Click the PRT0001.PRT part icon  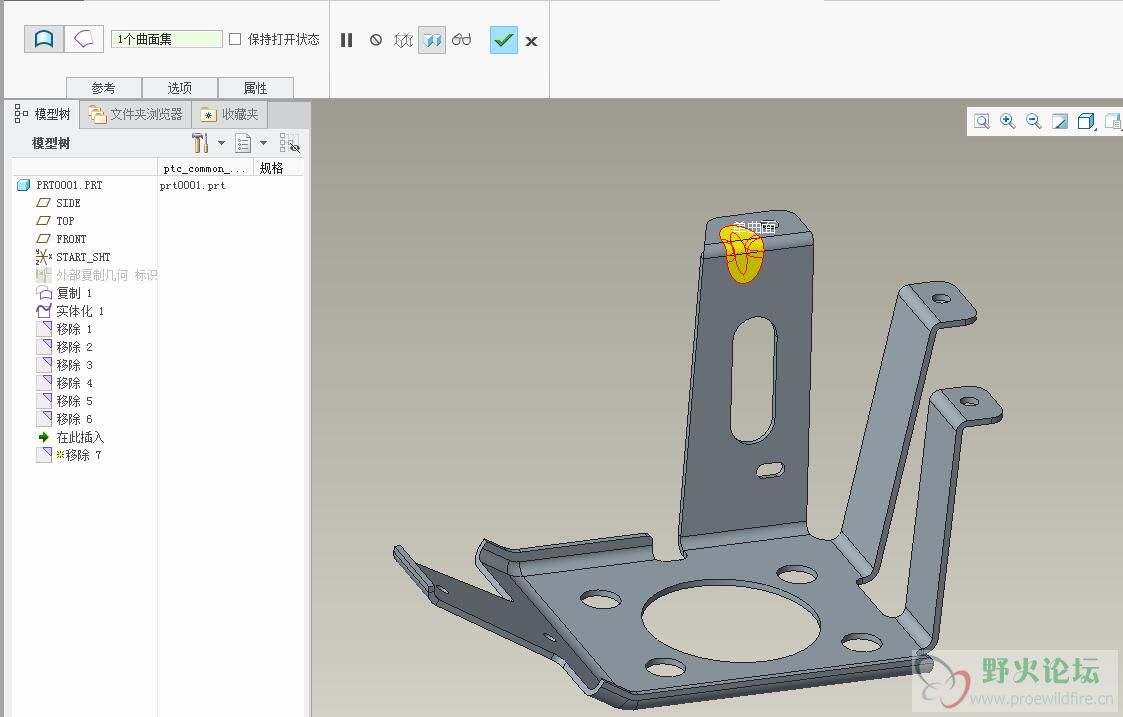pyautogui.click(x=23, y=185)
